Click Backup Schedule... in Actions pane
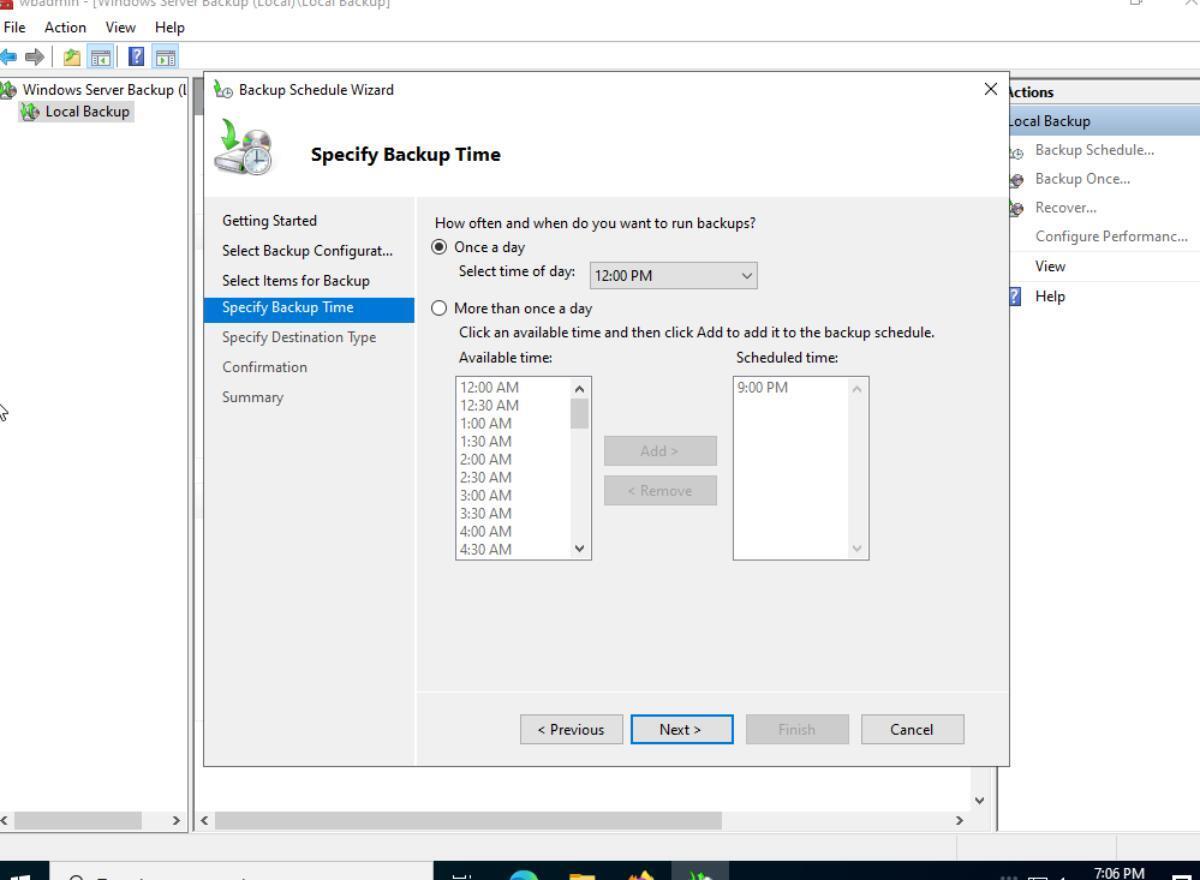 pos(1094,150)
